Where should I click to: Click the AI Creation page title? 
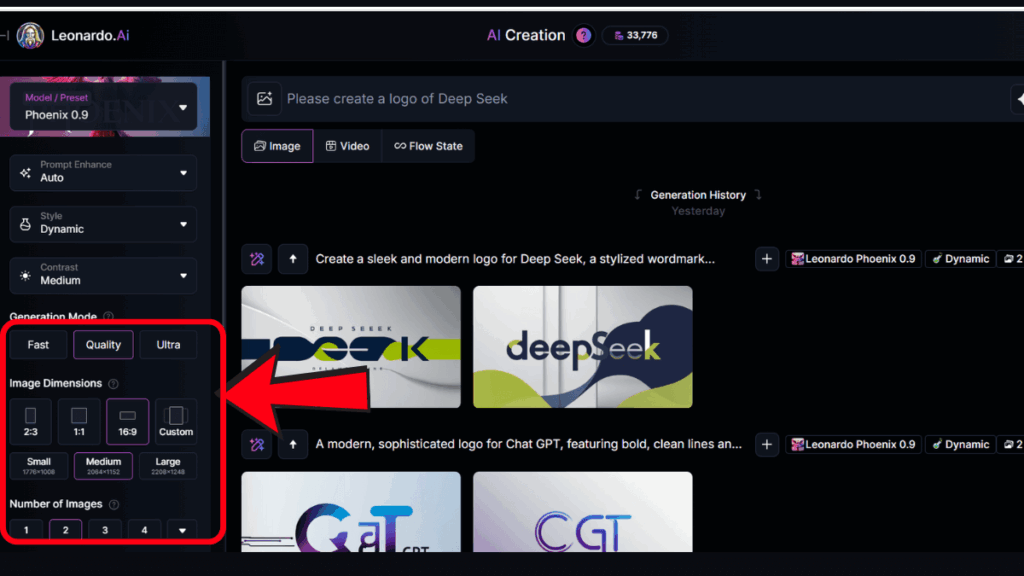click(x=526, y=35)
